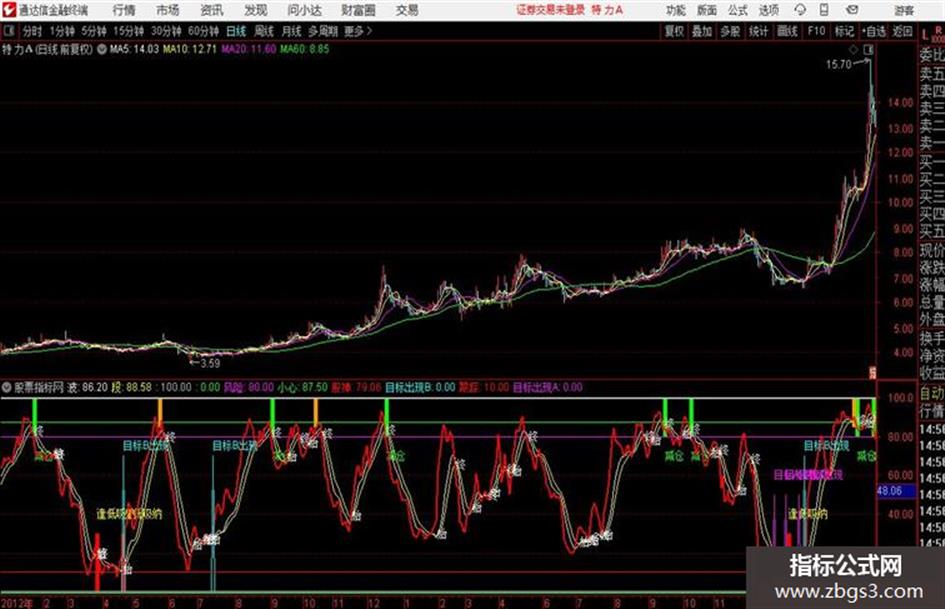Open the 市场 menu
945x609 pixels.
(168, 10)
